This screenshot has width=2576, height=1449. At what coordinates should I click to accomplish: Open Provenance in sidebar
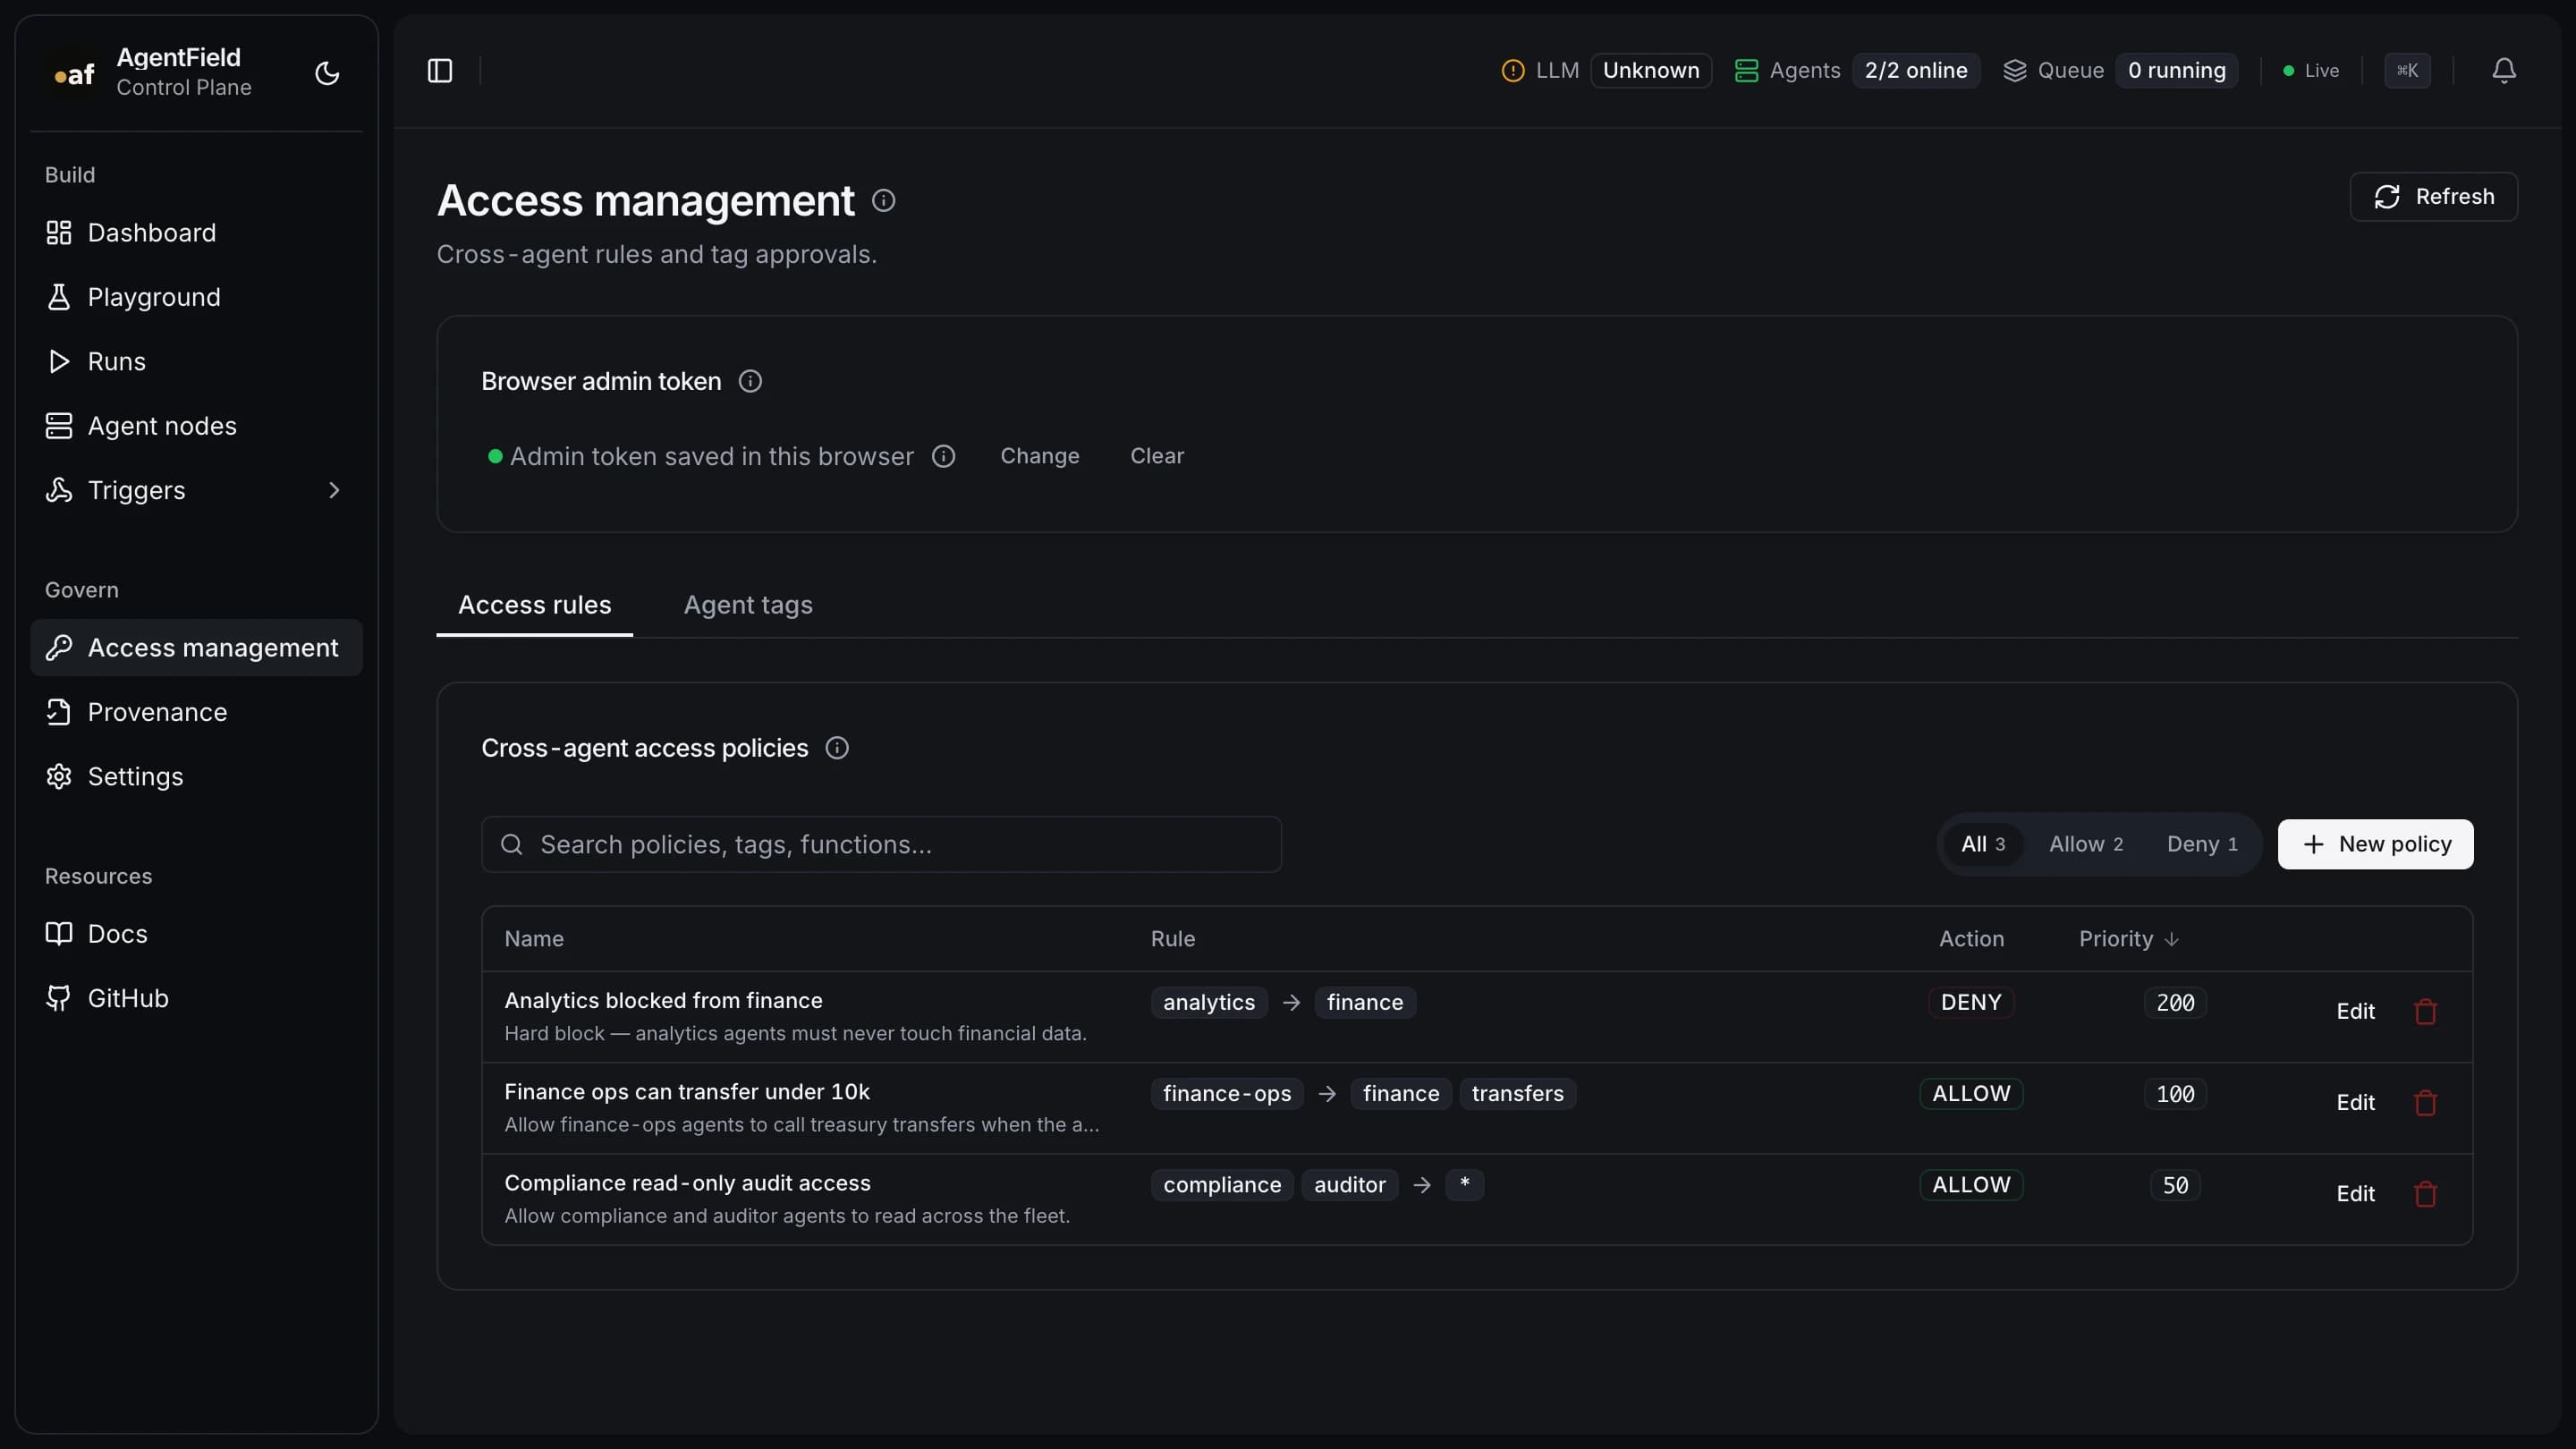pos(196,712)
